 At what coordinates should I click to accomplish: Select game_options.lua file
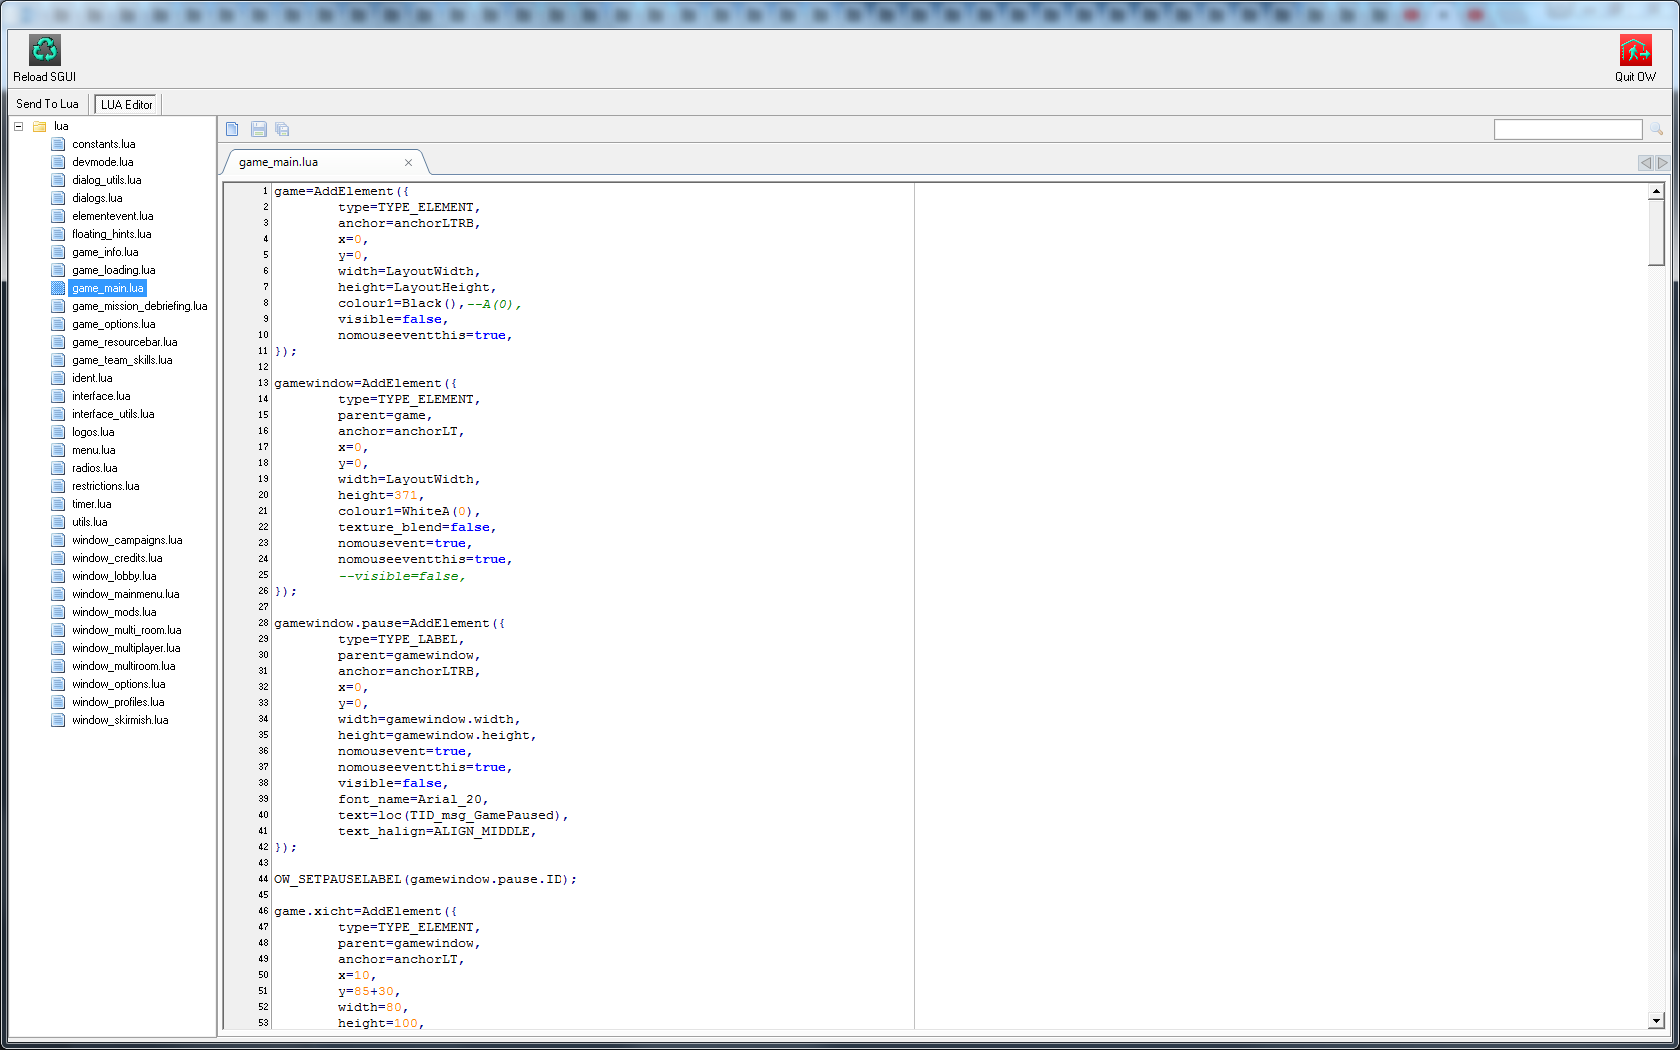click(113, 324)
